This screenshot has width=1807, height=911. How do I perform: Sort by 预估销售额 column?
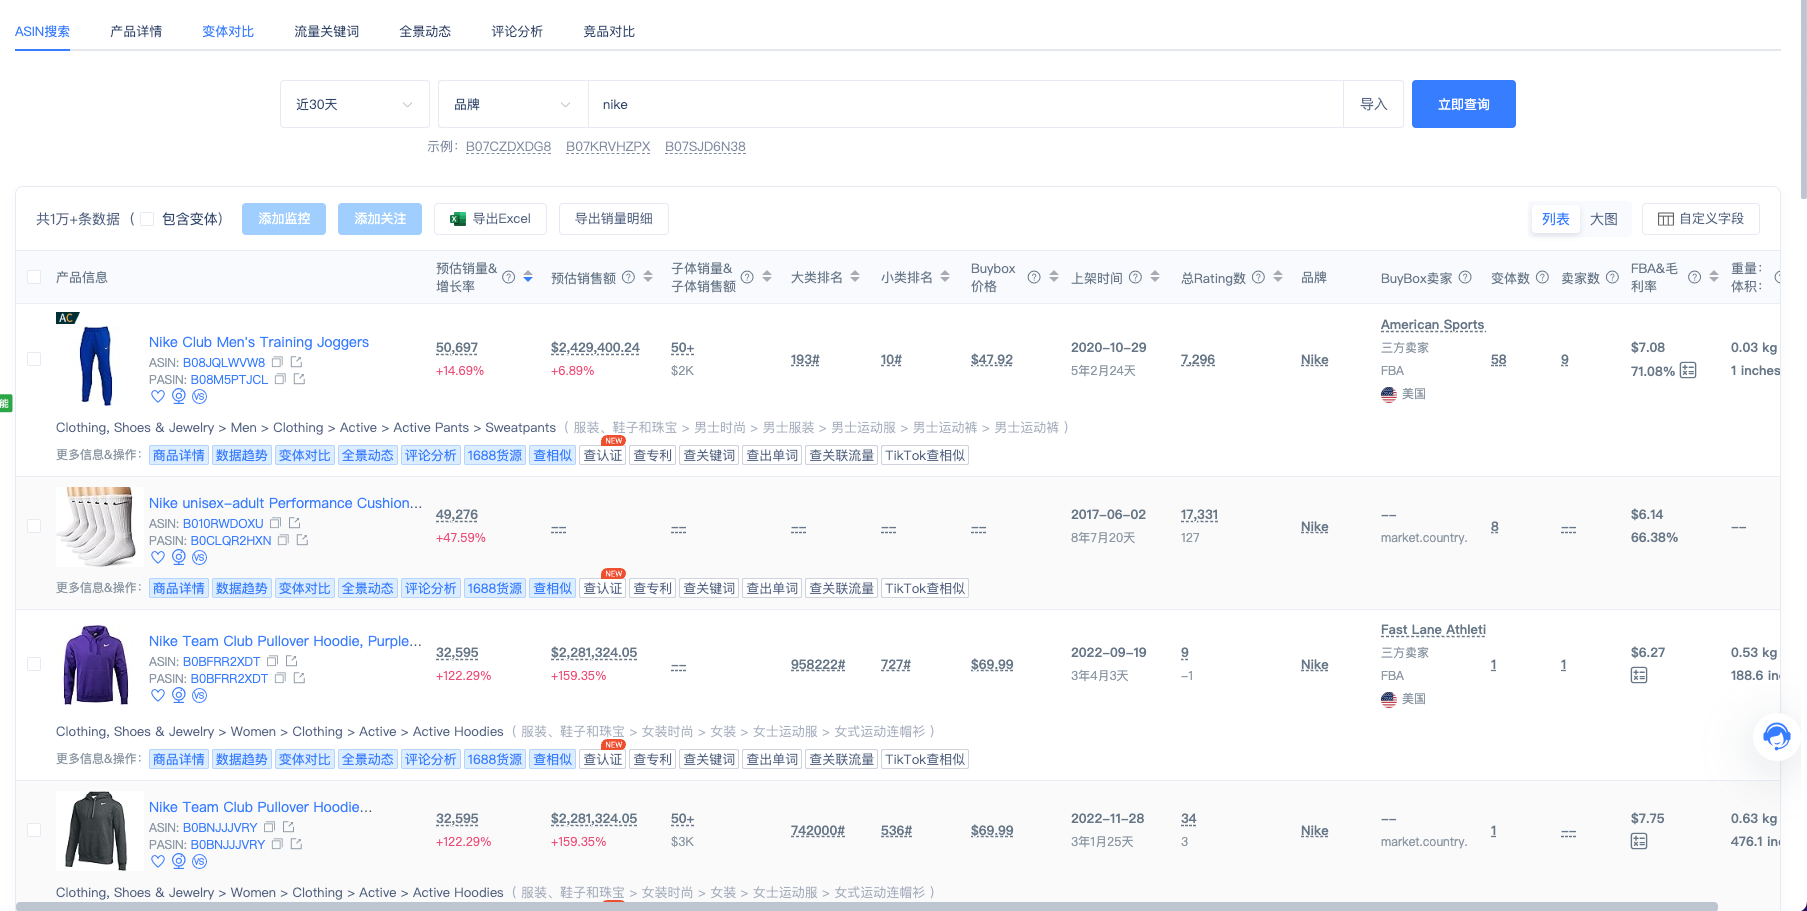[648, 277]
